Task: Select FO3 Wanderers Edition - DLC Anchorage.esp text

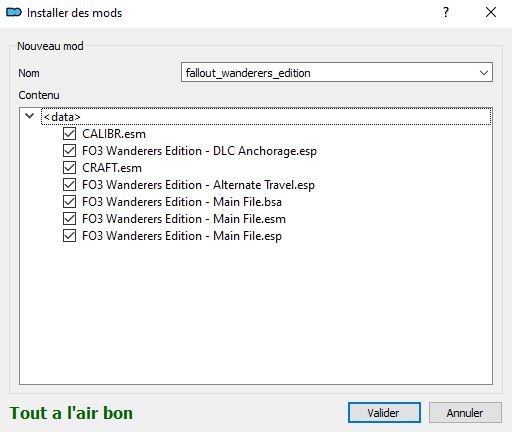Action: pyautogui.click(x=199, y=151)
